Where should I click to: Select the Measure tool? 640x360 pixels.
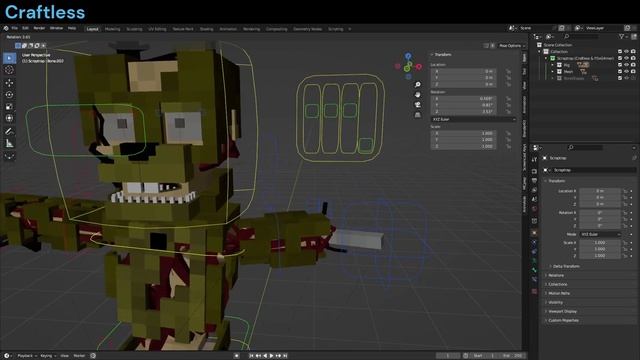coord(9,143)
